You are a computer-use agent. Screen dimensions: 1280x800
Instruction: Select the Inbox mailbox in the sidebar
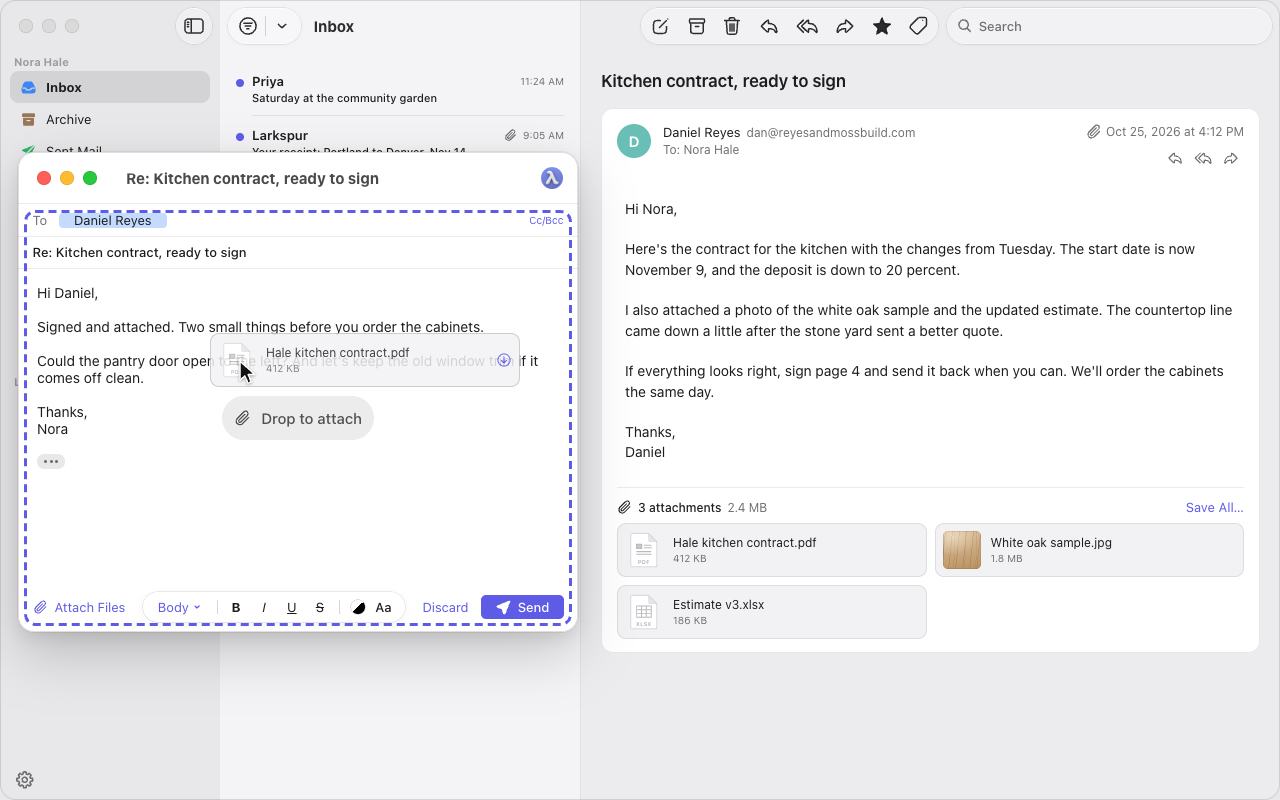(110, 87)
